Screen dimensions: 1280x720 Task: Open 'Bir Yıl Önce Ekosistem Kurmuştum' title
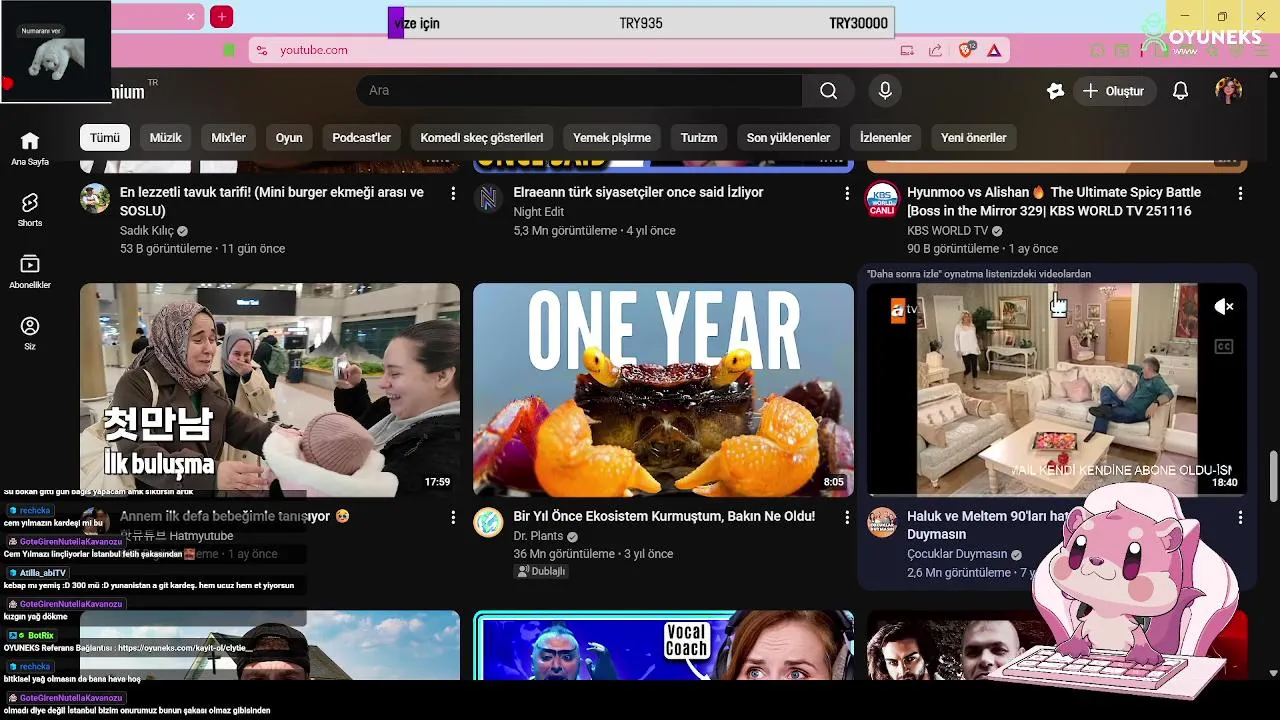[664, 516]
